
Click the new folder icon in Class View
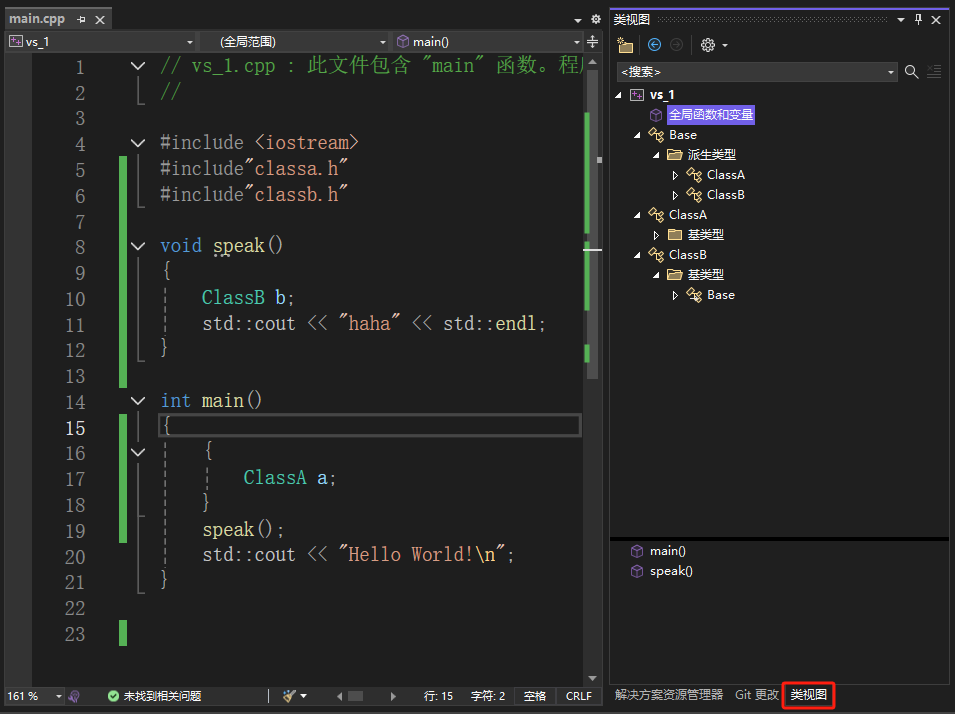click(626, 45)
